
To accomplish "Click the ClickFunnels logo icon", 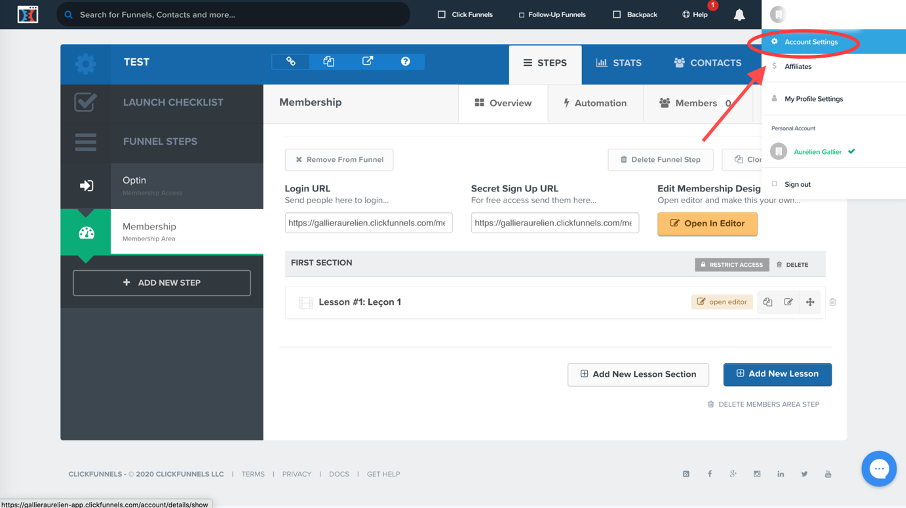I will pyautogui.click(x=27, y=14).
